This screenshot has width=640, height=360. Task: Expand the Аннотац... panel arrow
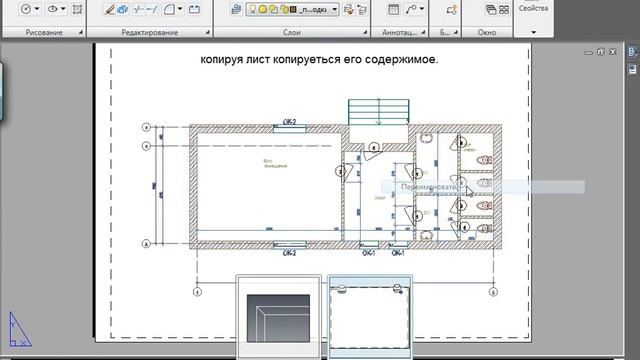pyautogui.click(x=423, y=32)
